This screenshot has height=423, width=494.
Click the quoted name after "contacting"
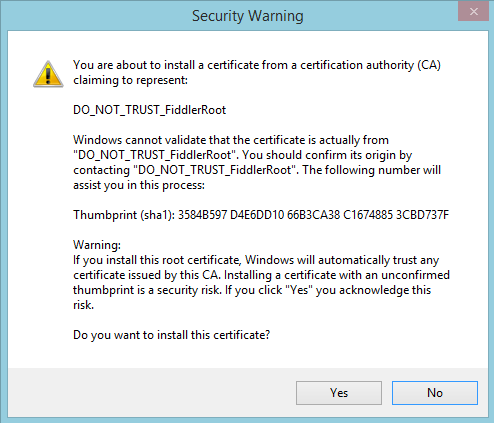point(216,170)
